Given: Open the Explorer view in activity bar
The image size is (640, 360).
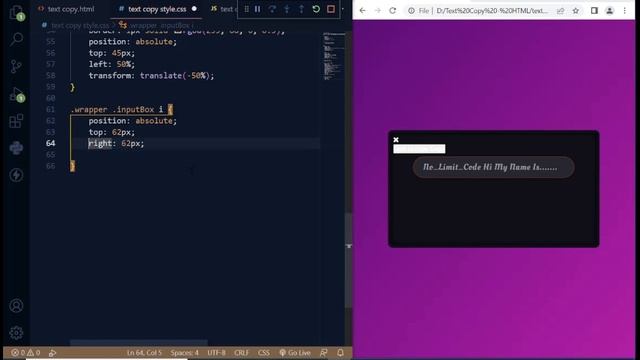Looking at the screenshot, I should 16,13.
